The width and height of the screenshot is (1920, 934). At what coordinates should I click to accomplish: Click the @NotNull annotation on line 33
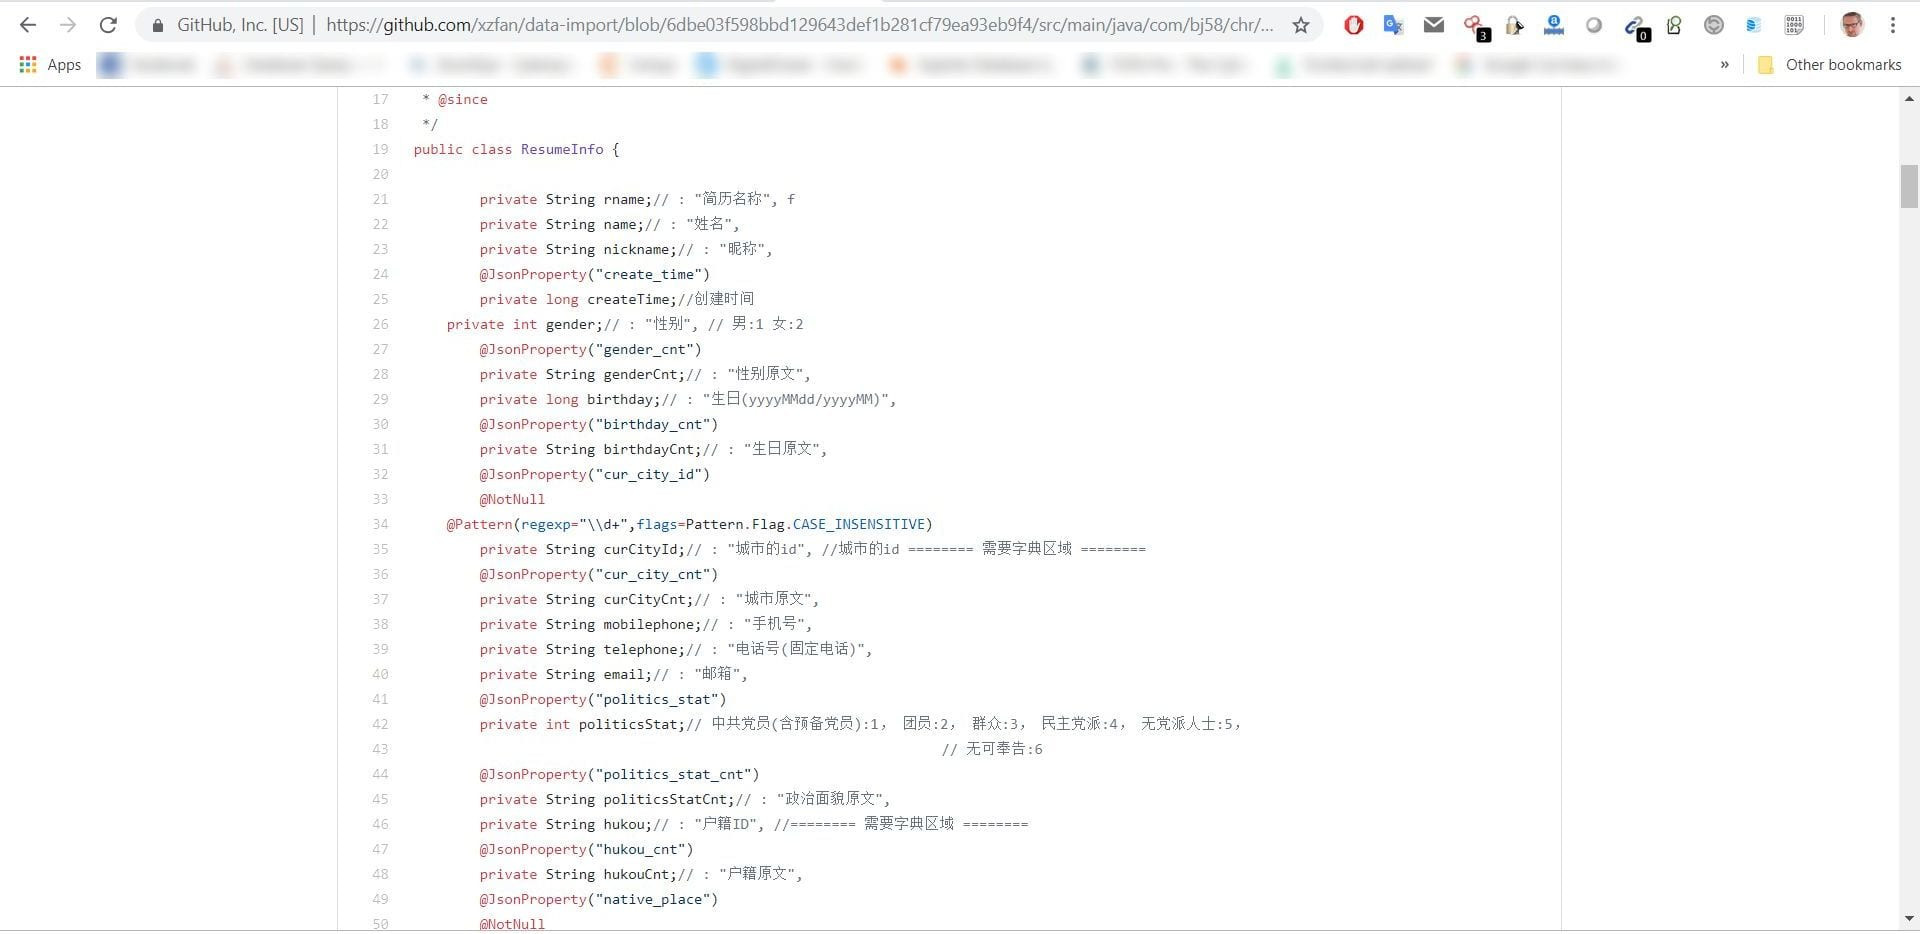click(512, 499)
